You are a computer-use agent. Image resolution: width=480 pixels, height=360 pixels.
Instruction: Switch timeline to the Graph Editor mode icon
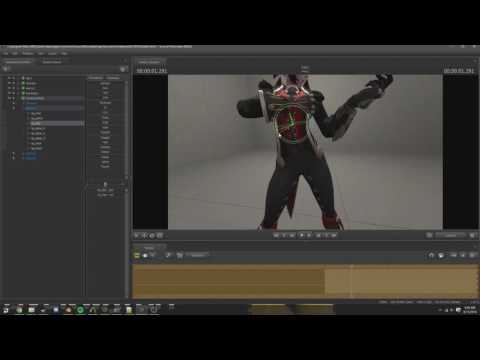point(153,256)
